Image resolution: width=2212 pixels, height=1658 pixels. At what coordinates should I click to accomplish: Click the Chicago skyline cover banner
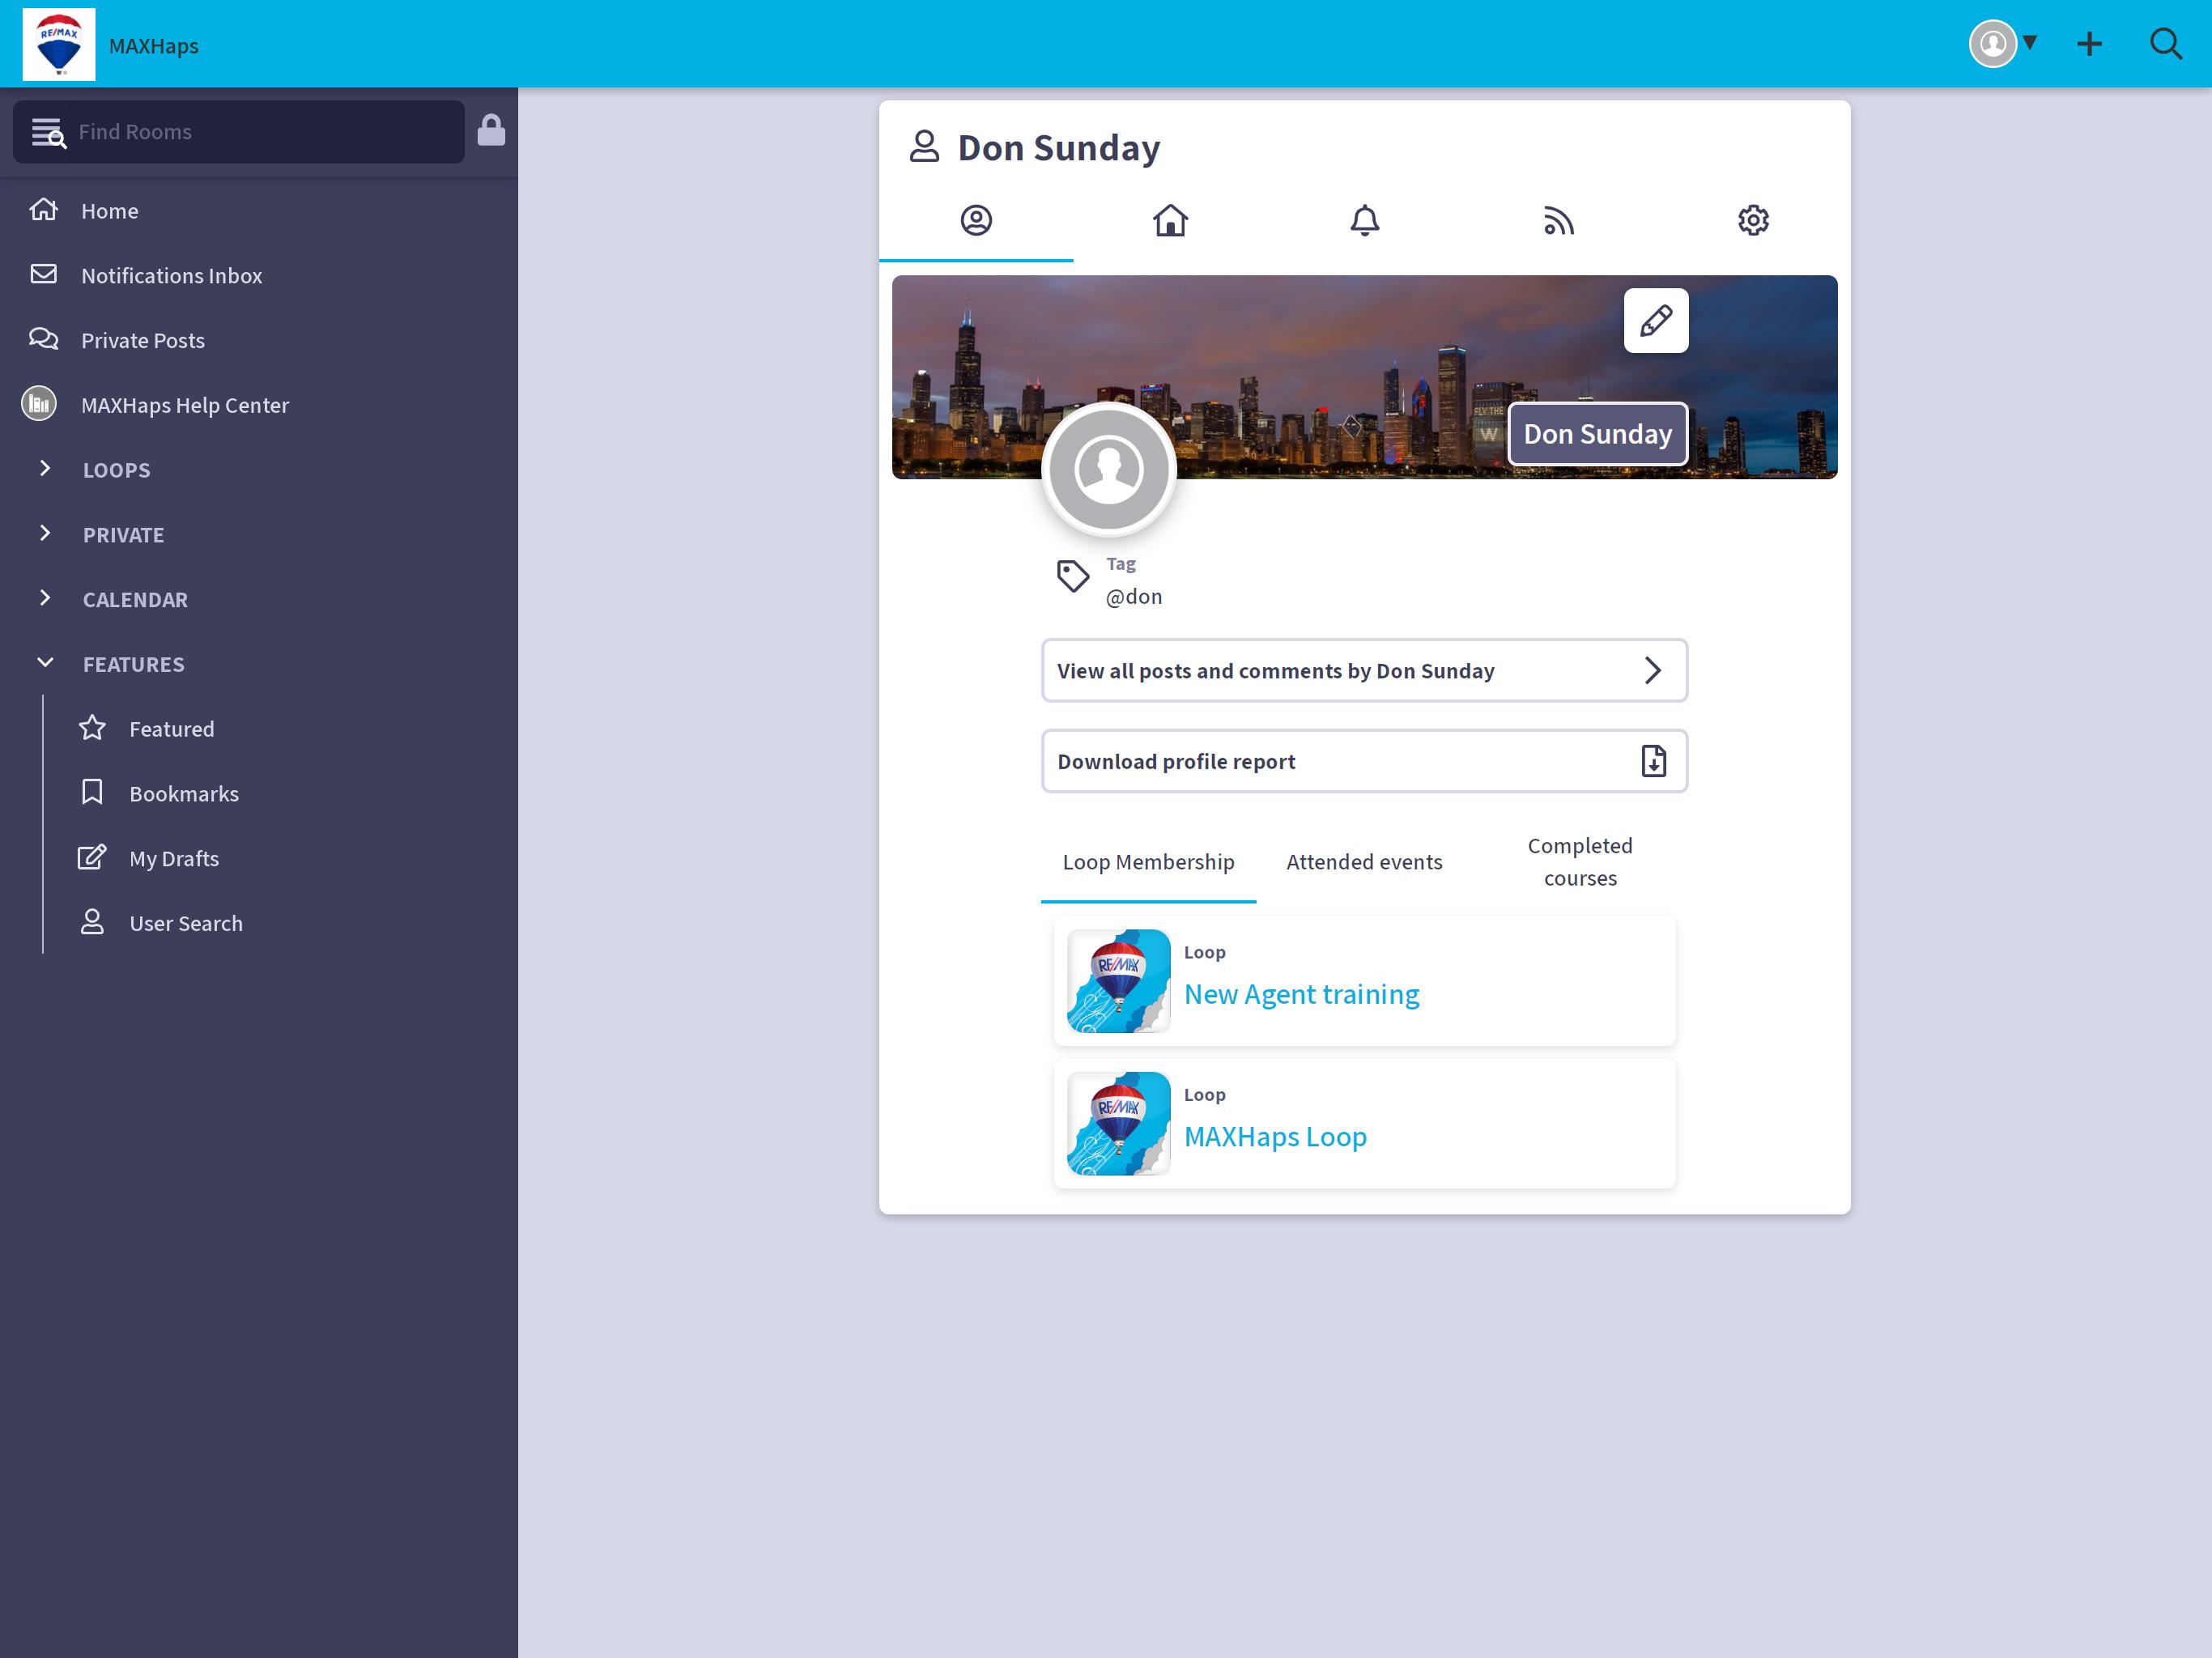(1364, 377)
